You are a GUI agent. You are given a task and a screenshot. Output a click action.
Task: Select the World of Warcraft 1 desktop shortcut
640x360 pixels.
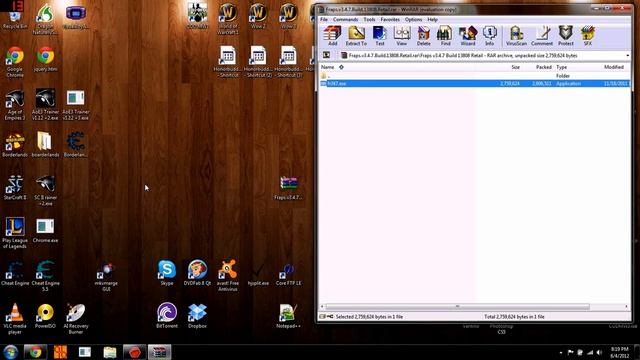click(228, 18)
